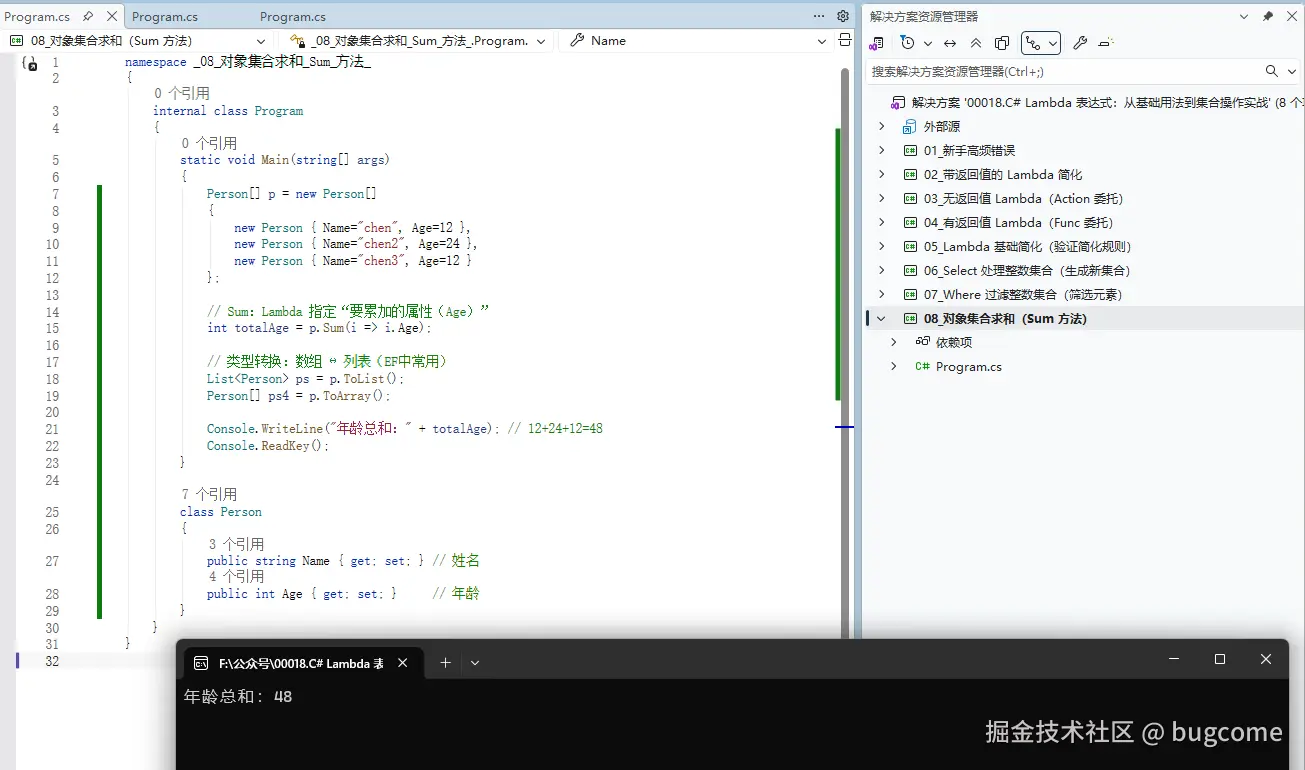Collapse all nodes in Solution Explorer

(976, 43)
